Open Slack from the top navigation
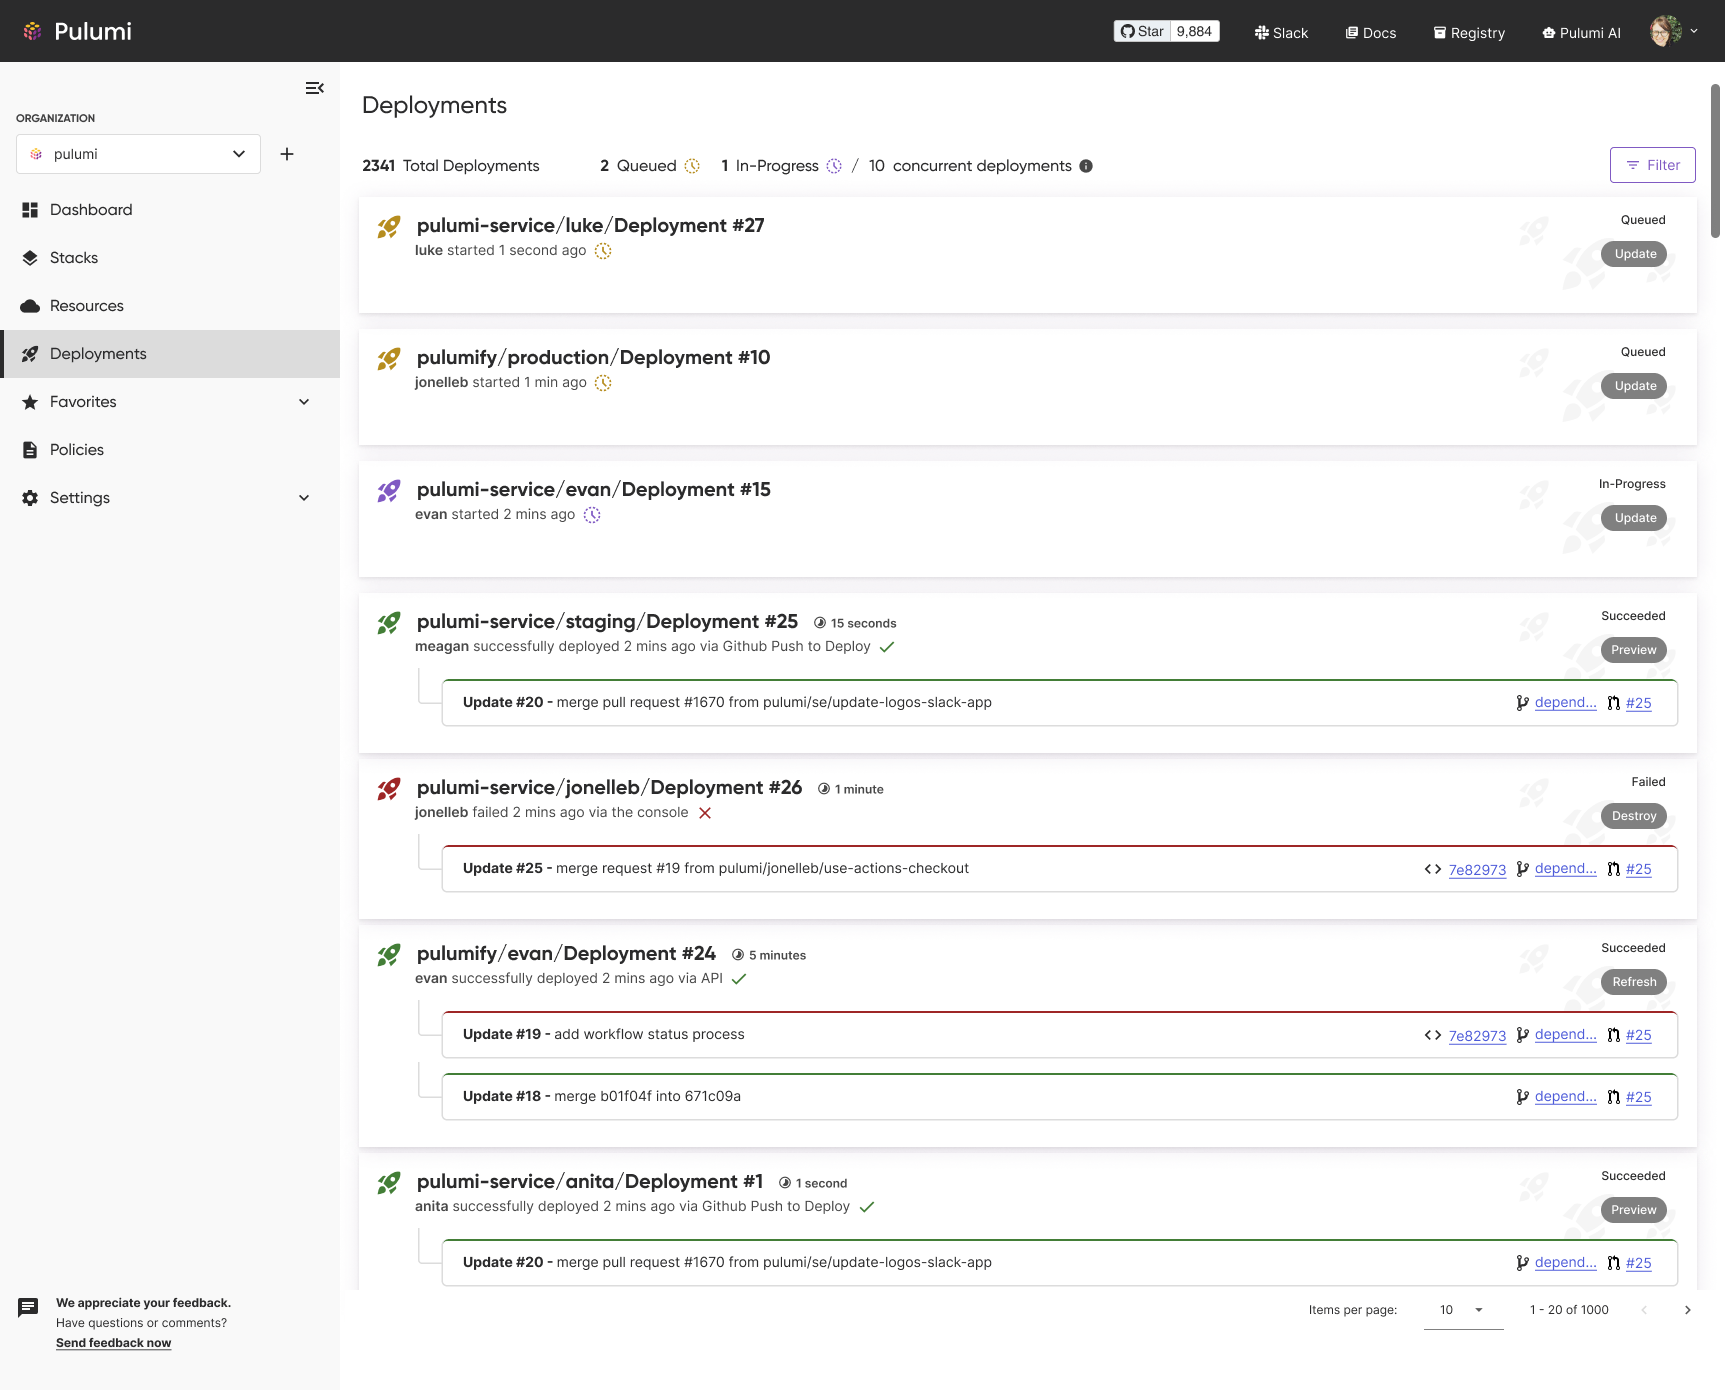The image size is (1725, 1390). click(1281, 33)
